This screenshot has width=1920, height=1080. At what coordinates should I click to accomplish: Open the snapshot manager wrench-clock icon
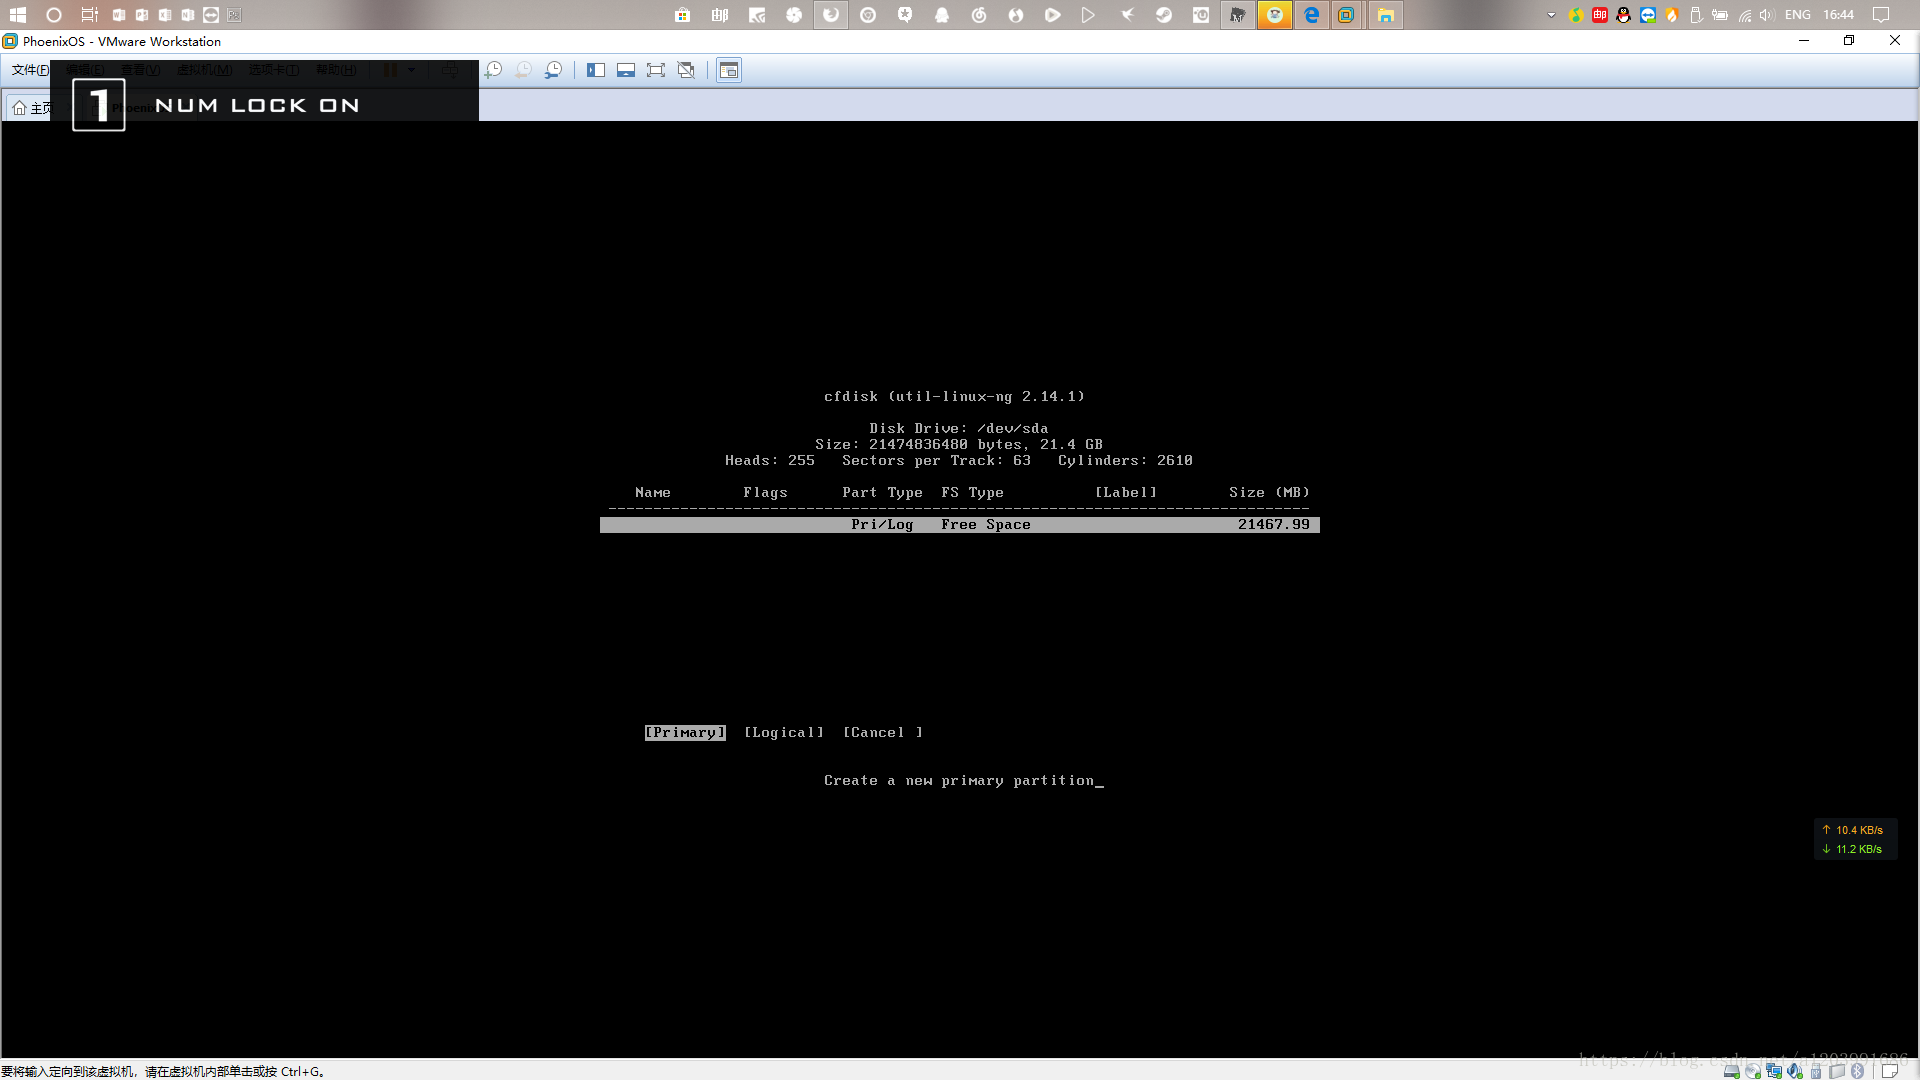(553, 70)
